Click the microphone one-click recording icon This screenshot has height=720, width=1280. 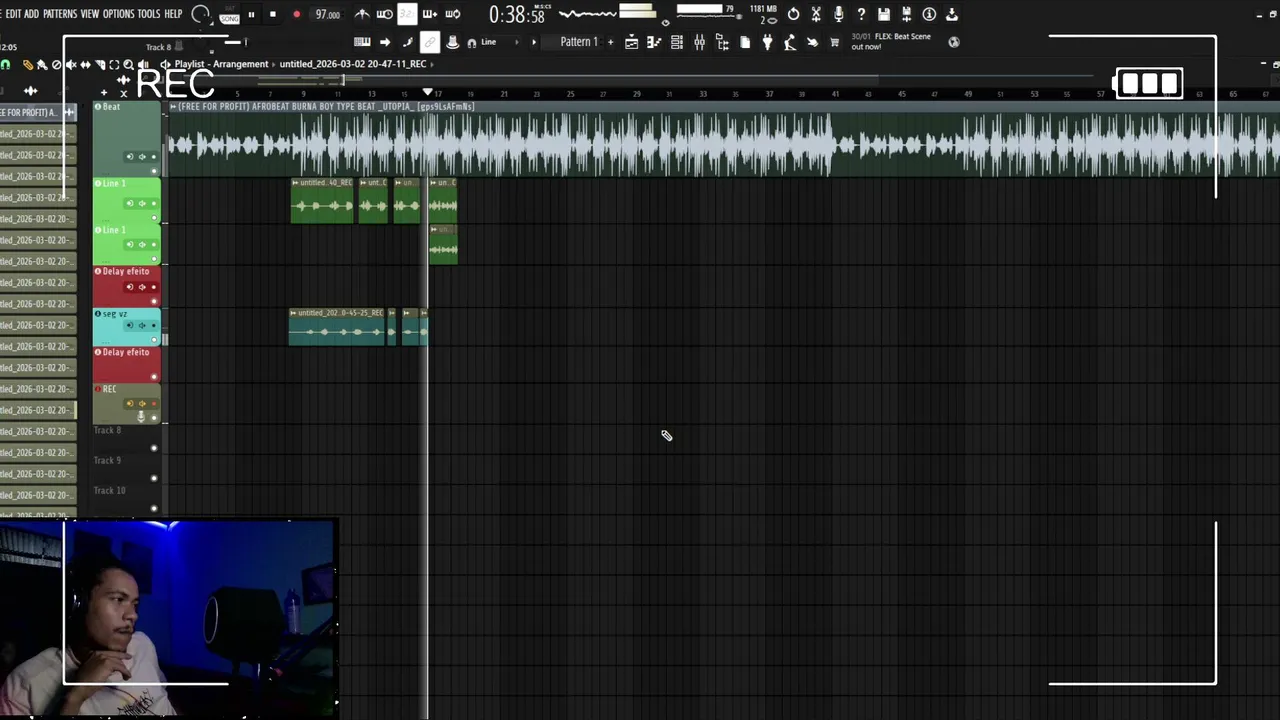(x=839, y=14)
